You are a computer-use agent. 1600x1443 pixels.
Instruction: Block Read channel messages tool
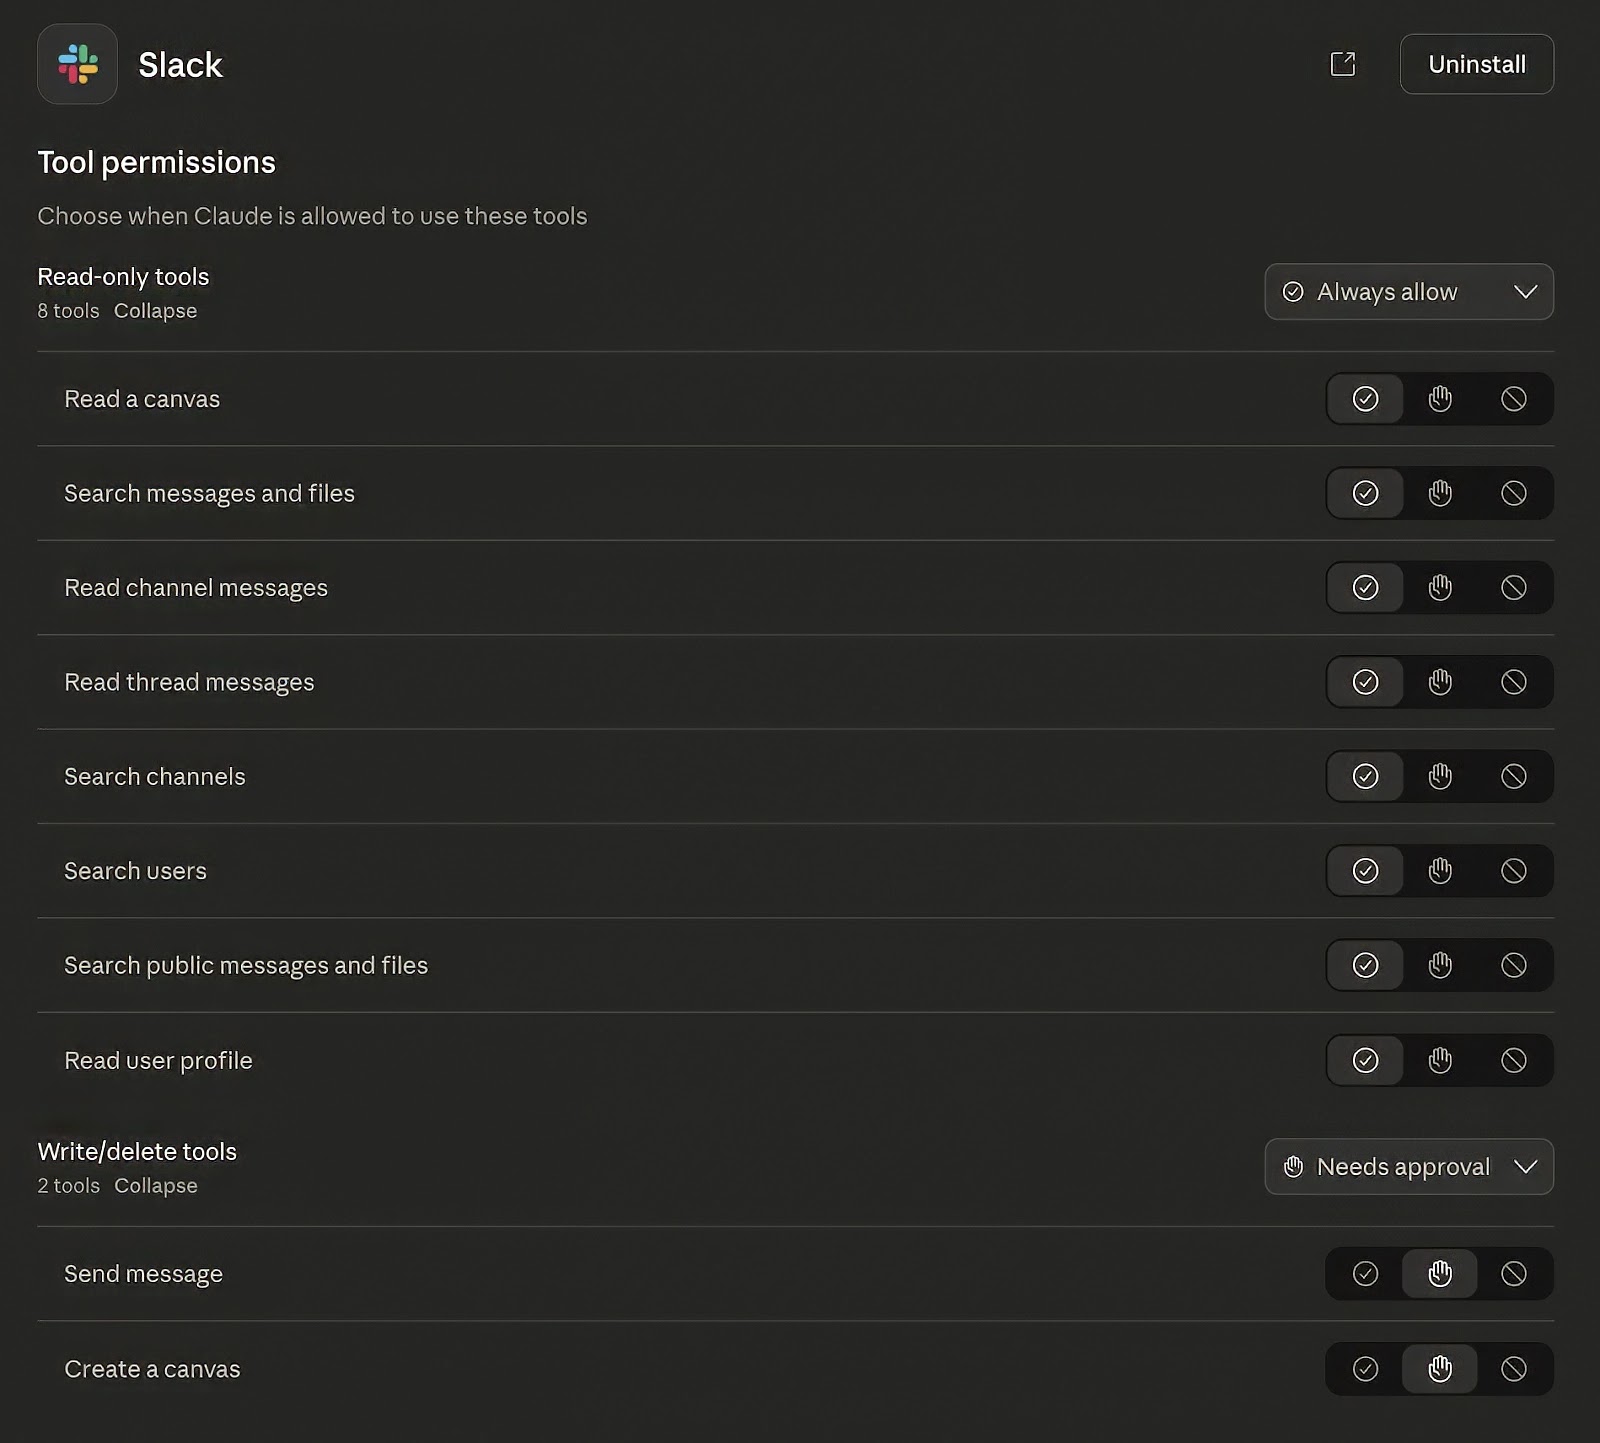pyautogui.click(x=1514, y=587)
